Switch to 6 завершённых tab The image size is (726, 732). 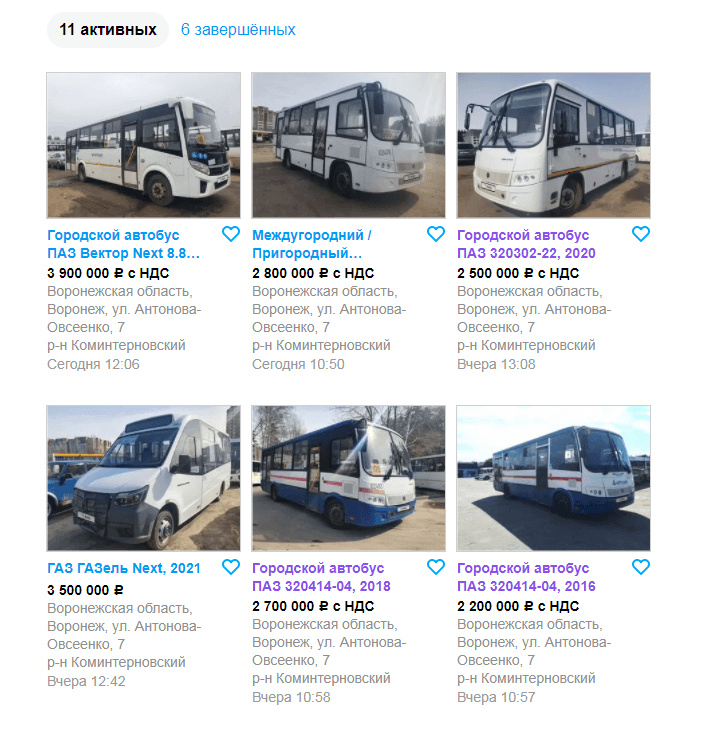pos(238,29)
